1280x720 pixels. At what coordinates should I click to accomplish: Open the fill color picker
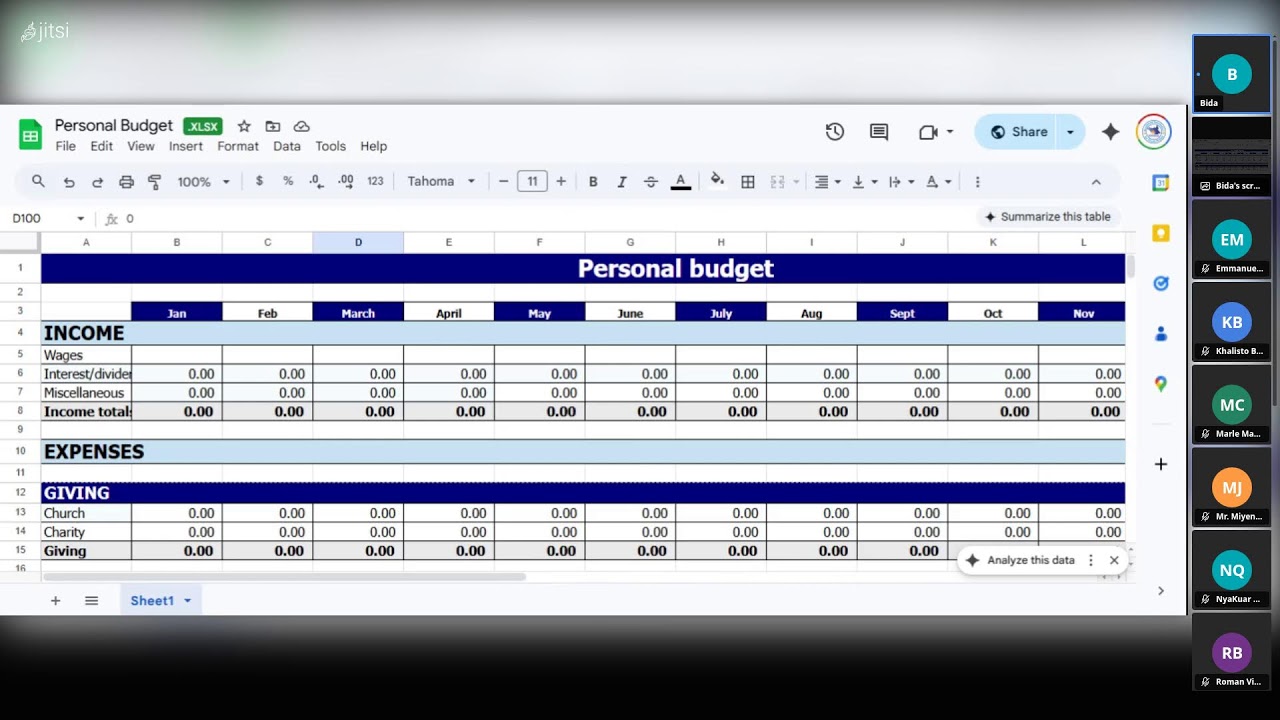pos(717,181)
